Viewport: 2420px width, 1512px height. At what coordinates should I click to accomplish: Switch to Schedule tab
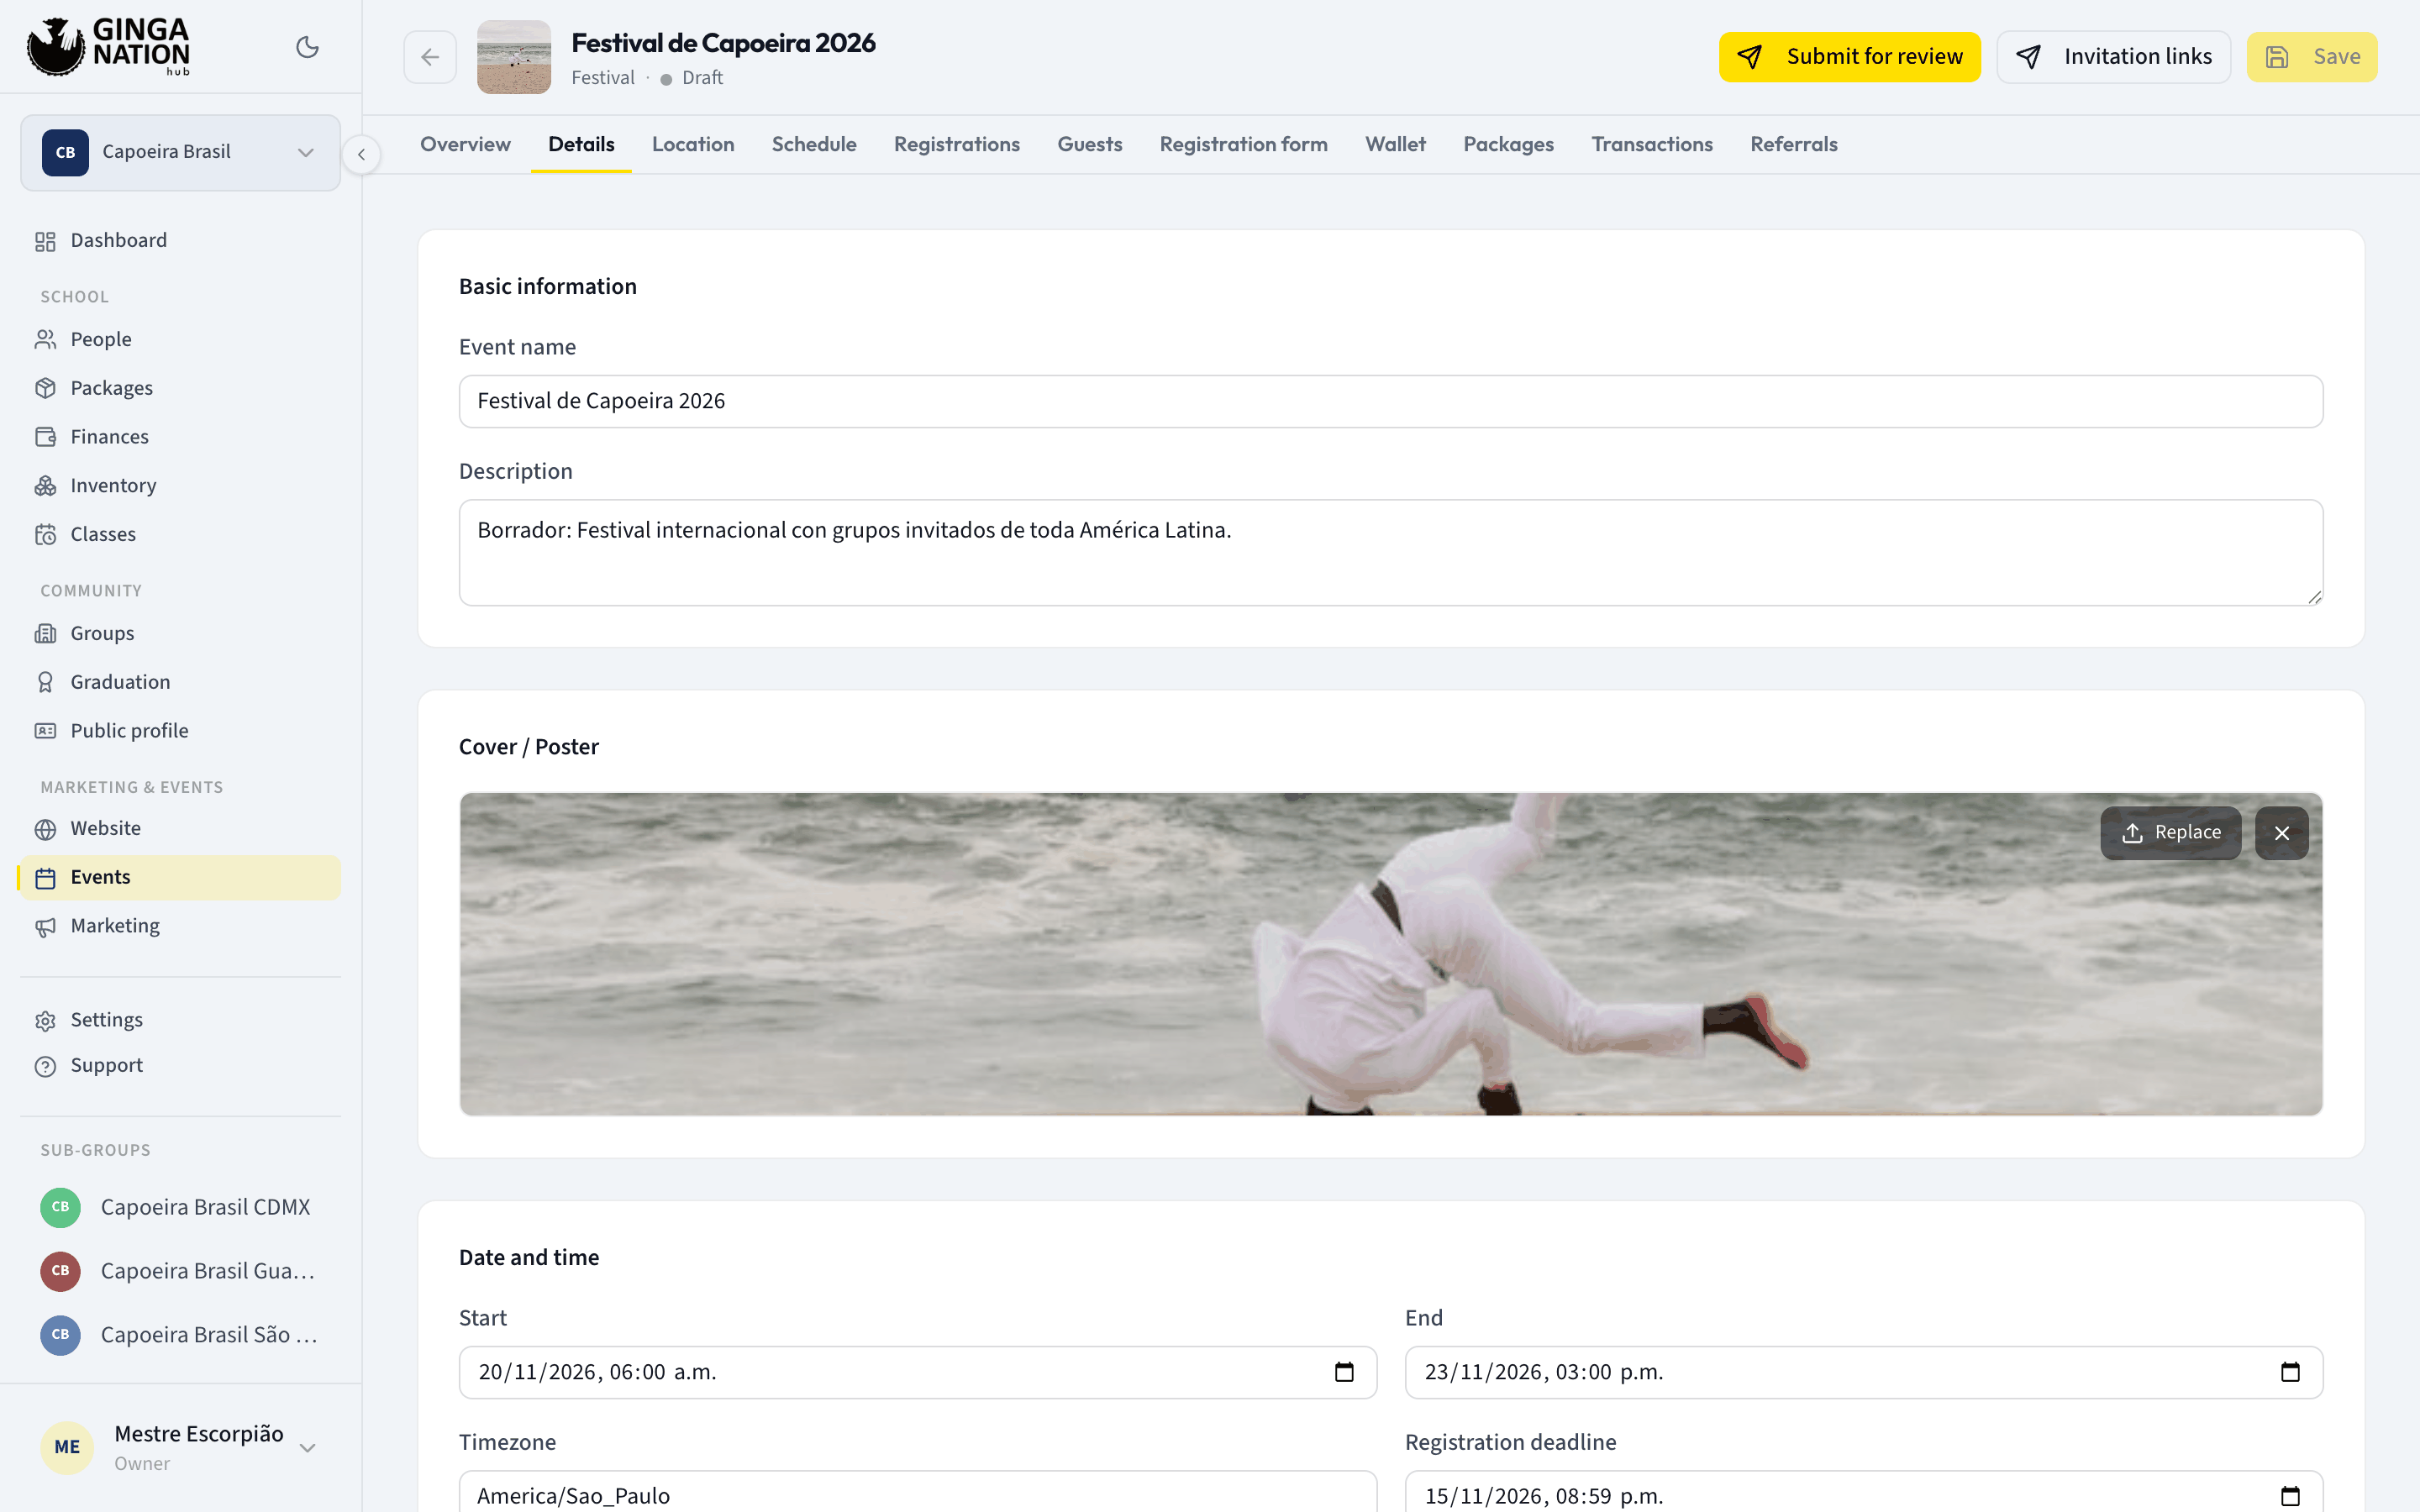tap(814, 144)
